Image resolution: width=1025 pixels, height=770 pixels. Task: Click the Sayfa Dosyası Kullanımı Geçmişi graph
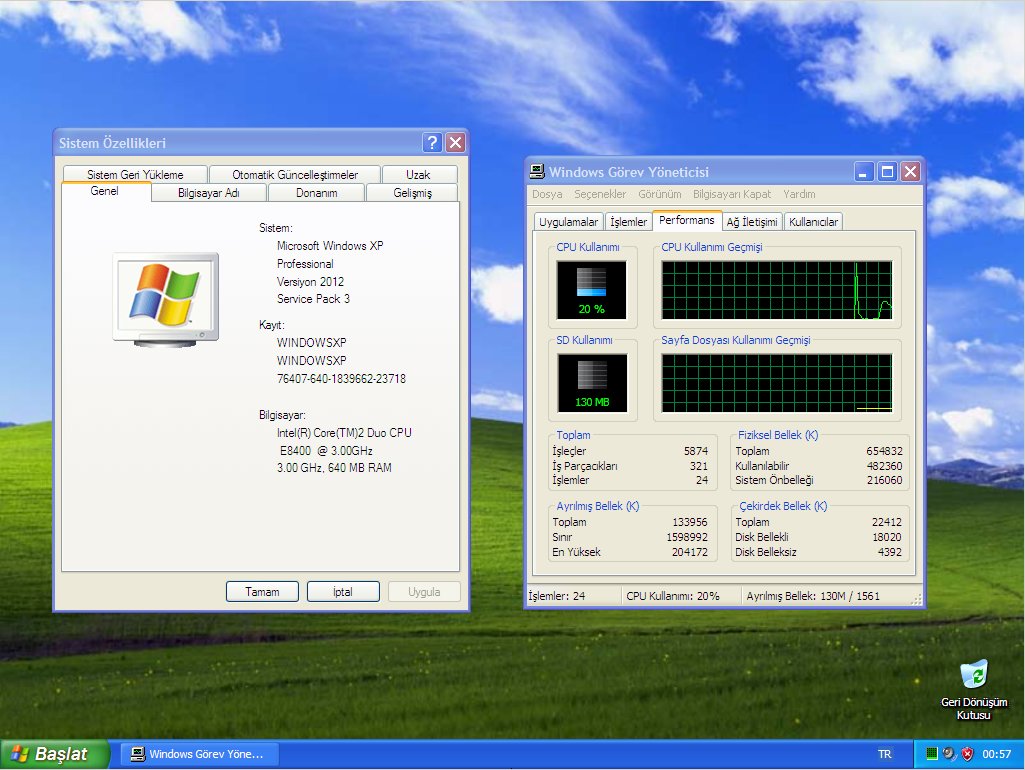point(777,383)
